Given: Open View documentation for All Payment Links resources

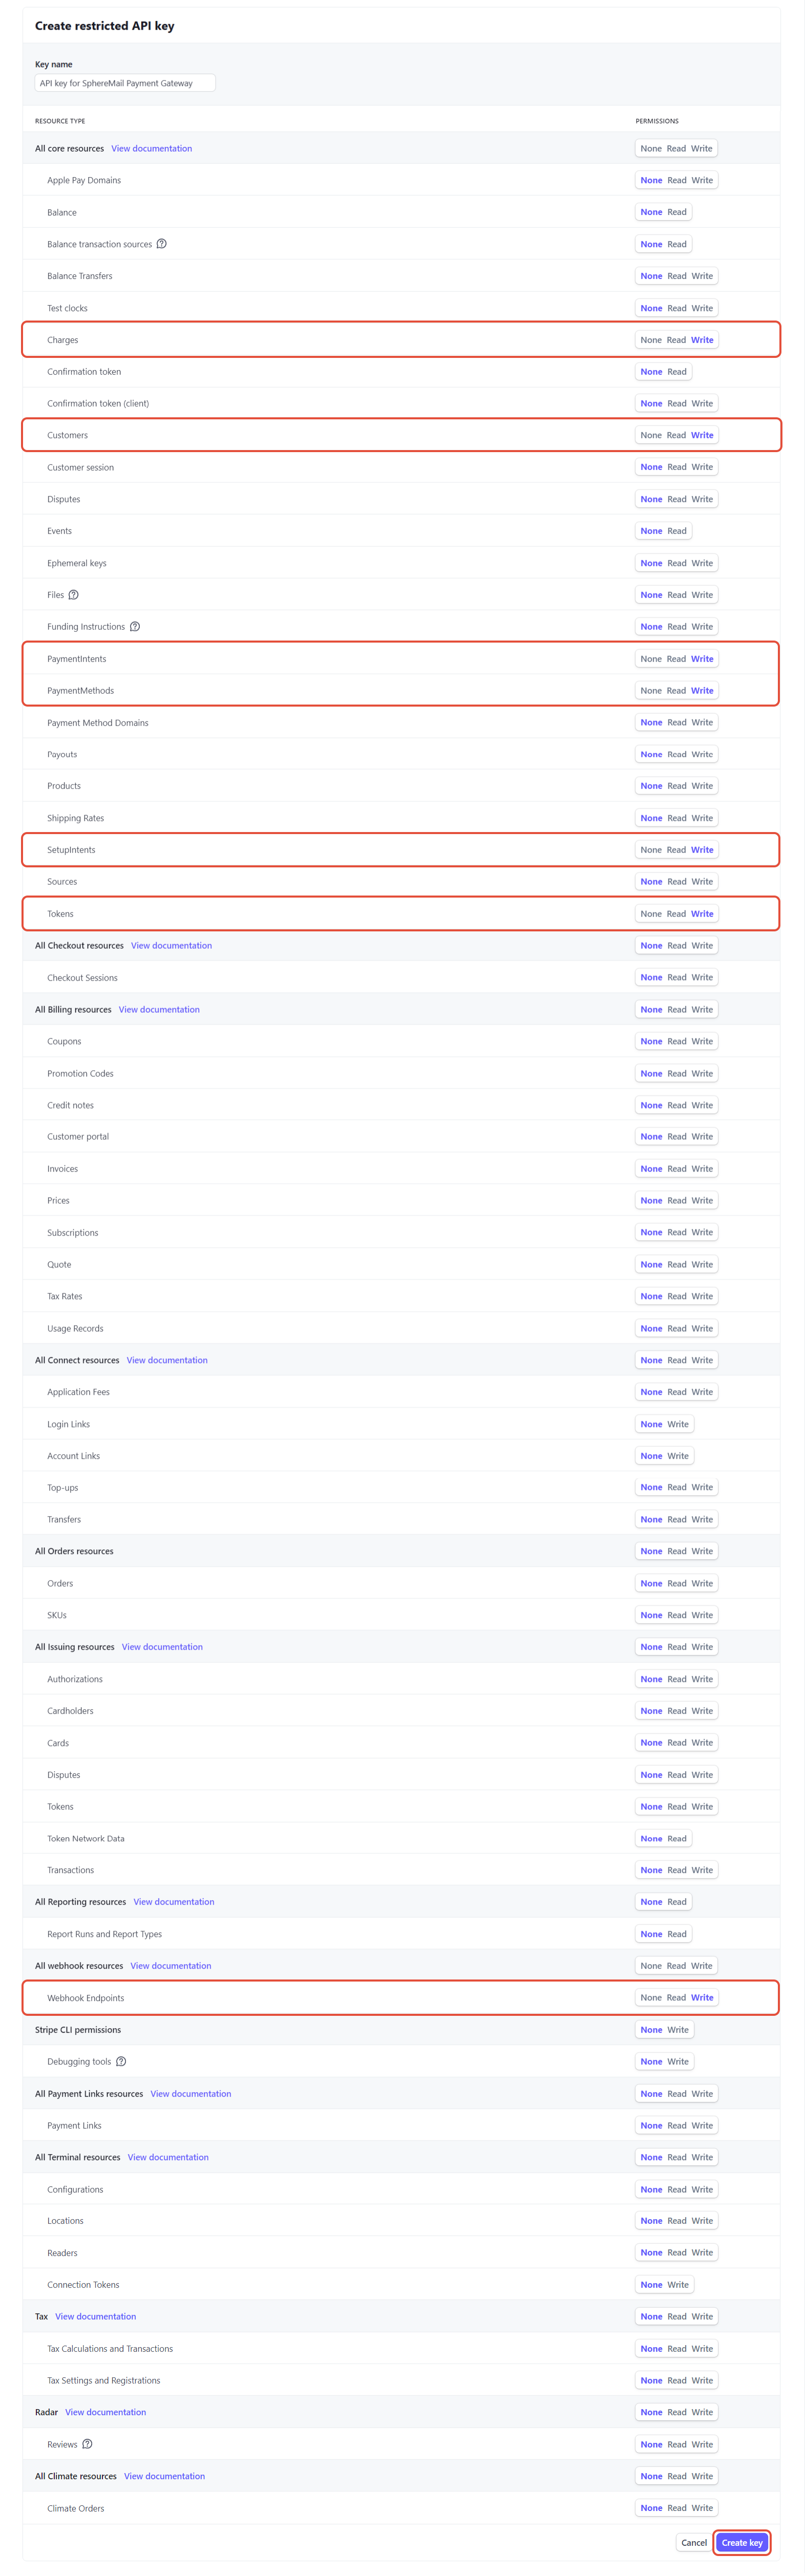Looking at the screenshot, I should [191, 2093].
